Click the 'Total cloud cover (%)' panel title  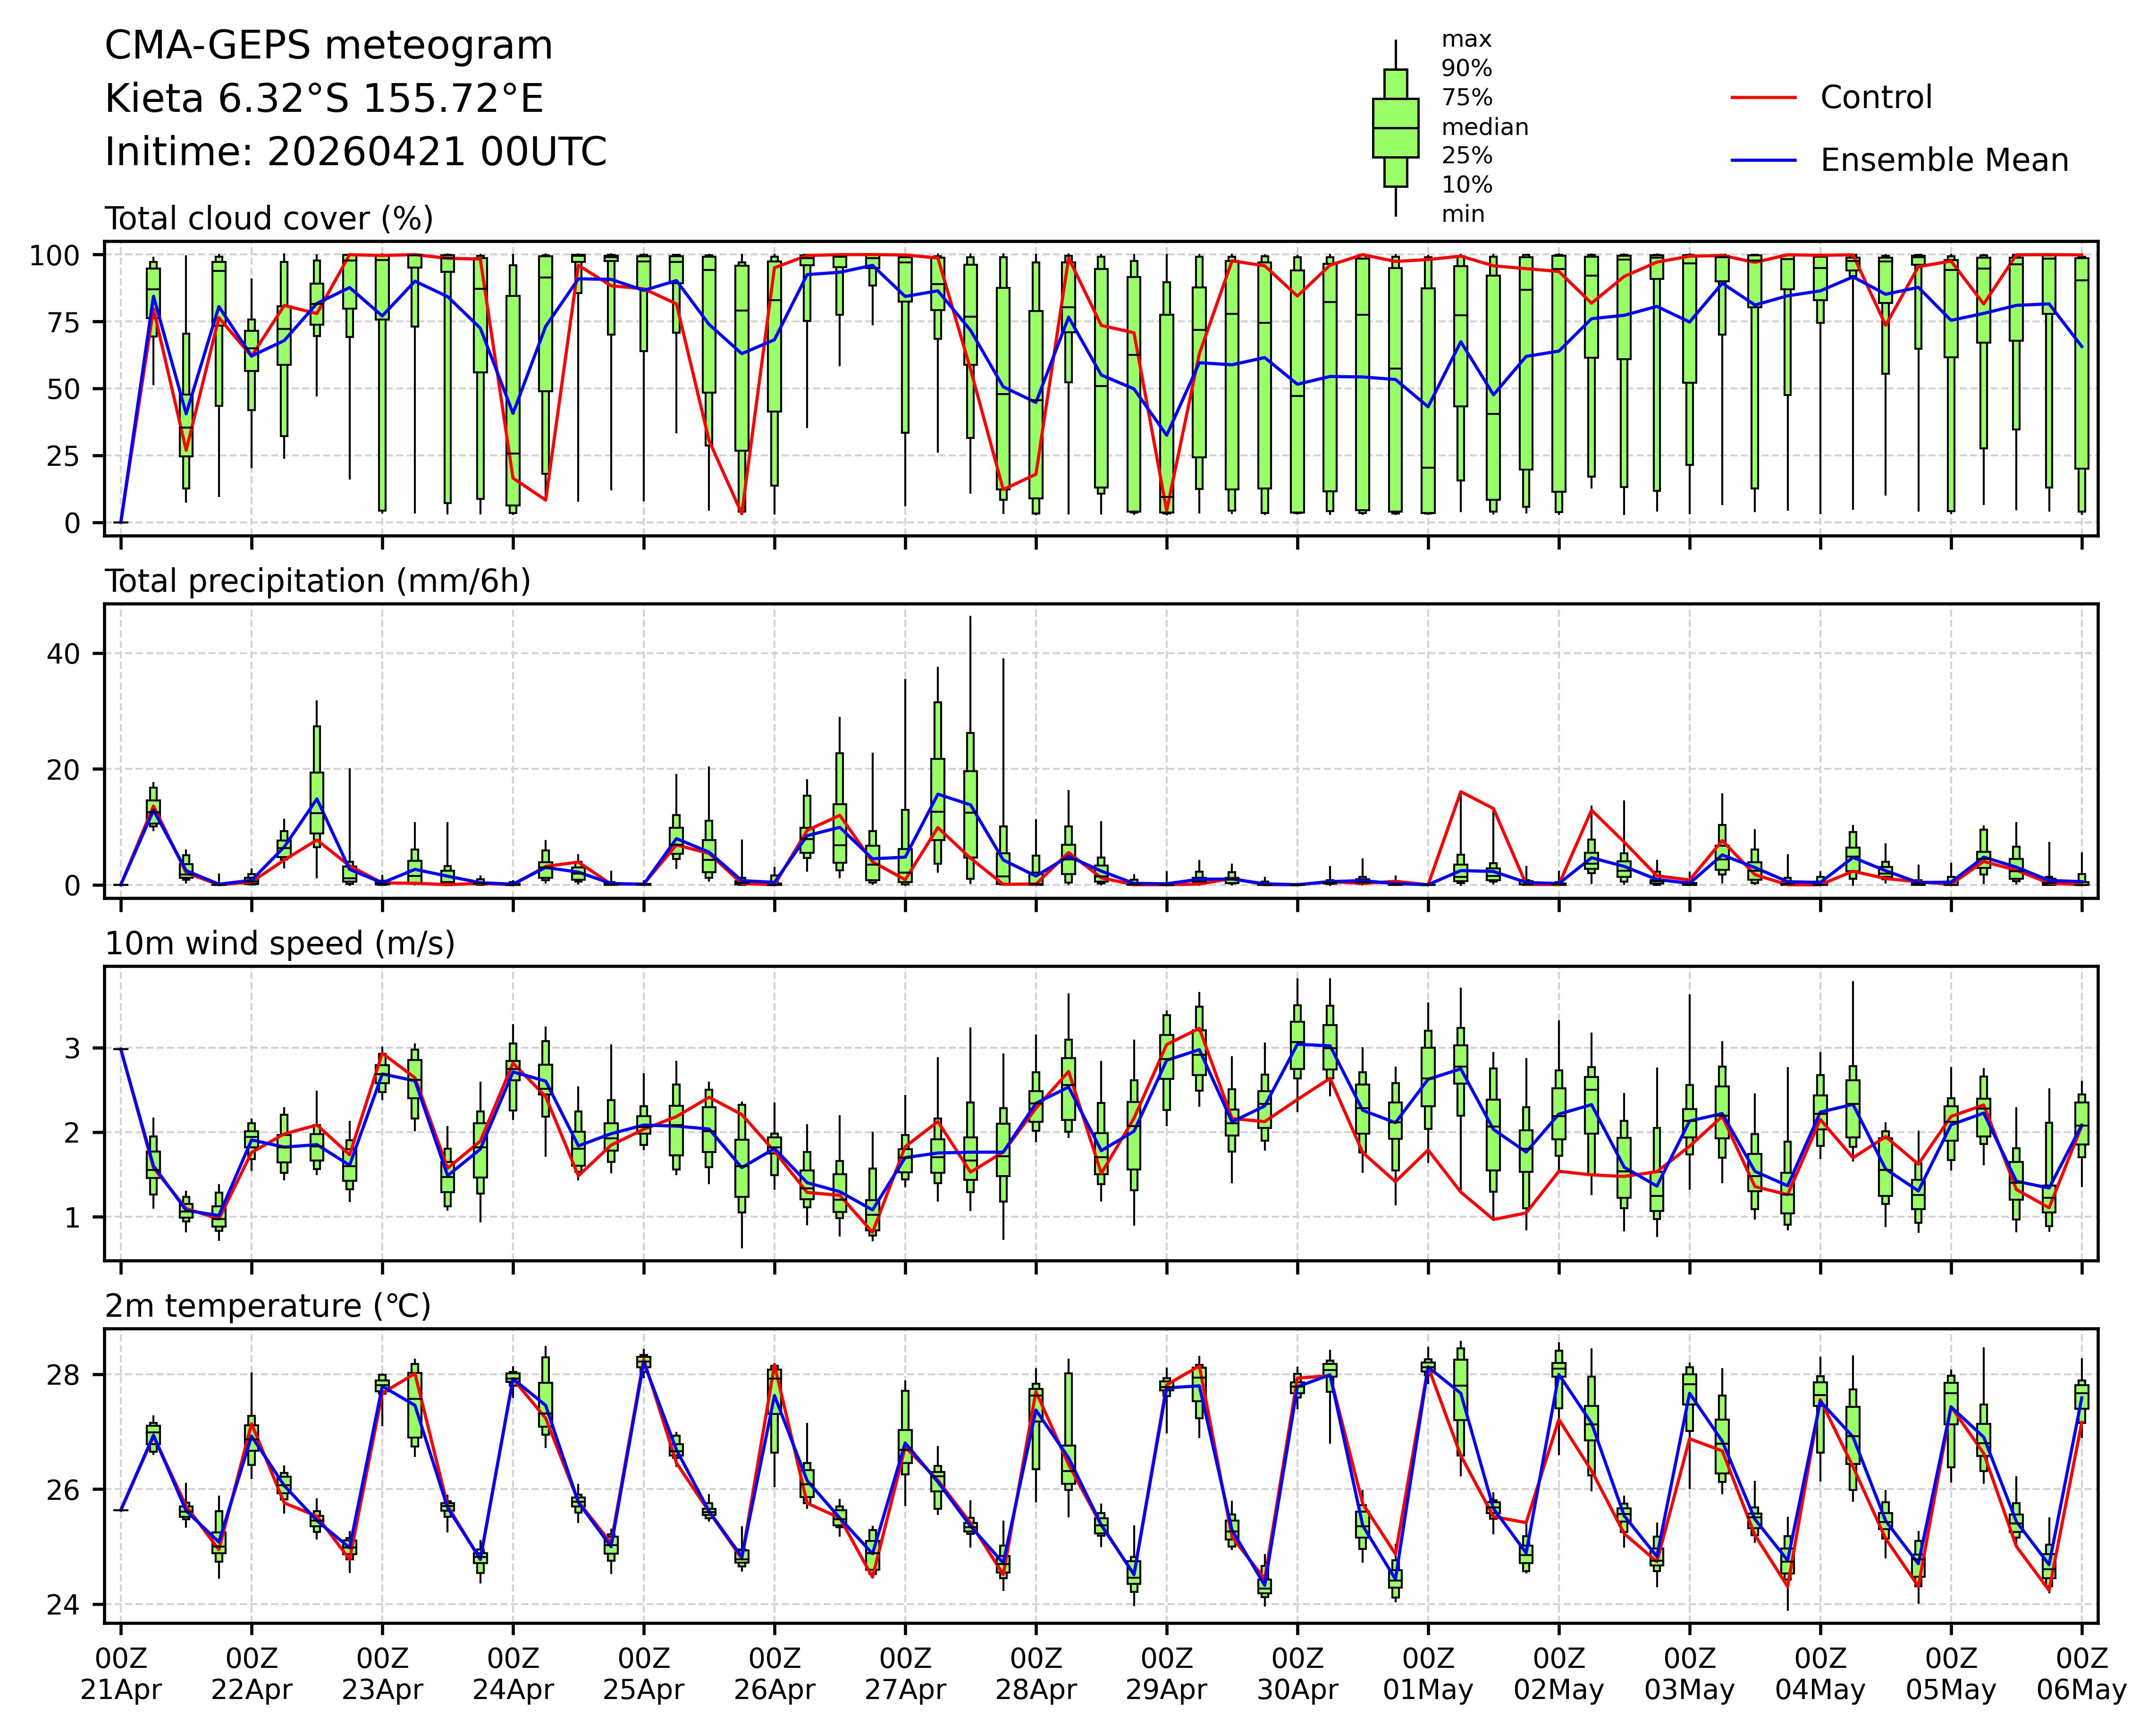(269, 219)
